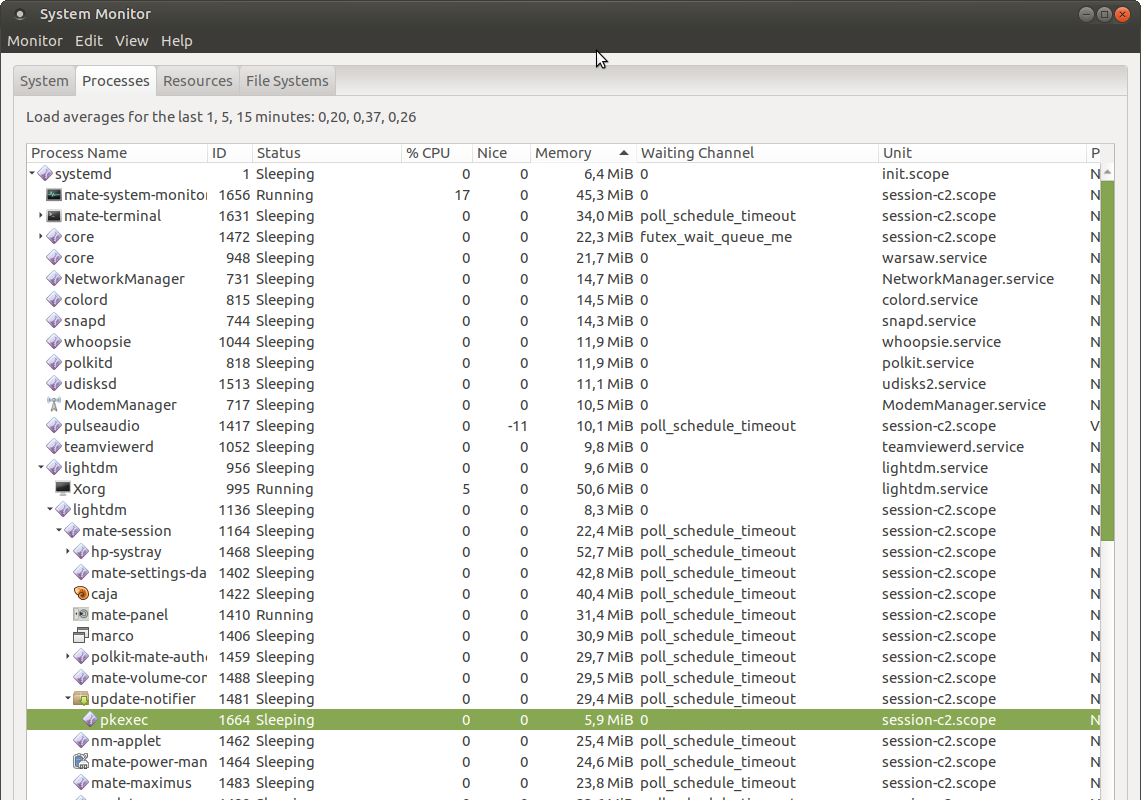1141x800 pixels.
Task: Click the NetworkManager process icon
Action: point(54,279)
